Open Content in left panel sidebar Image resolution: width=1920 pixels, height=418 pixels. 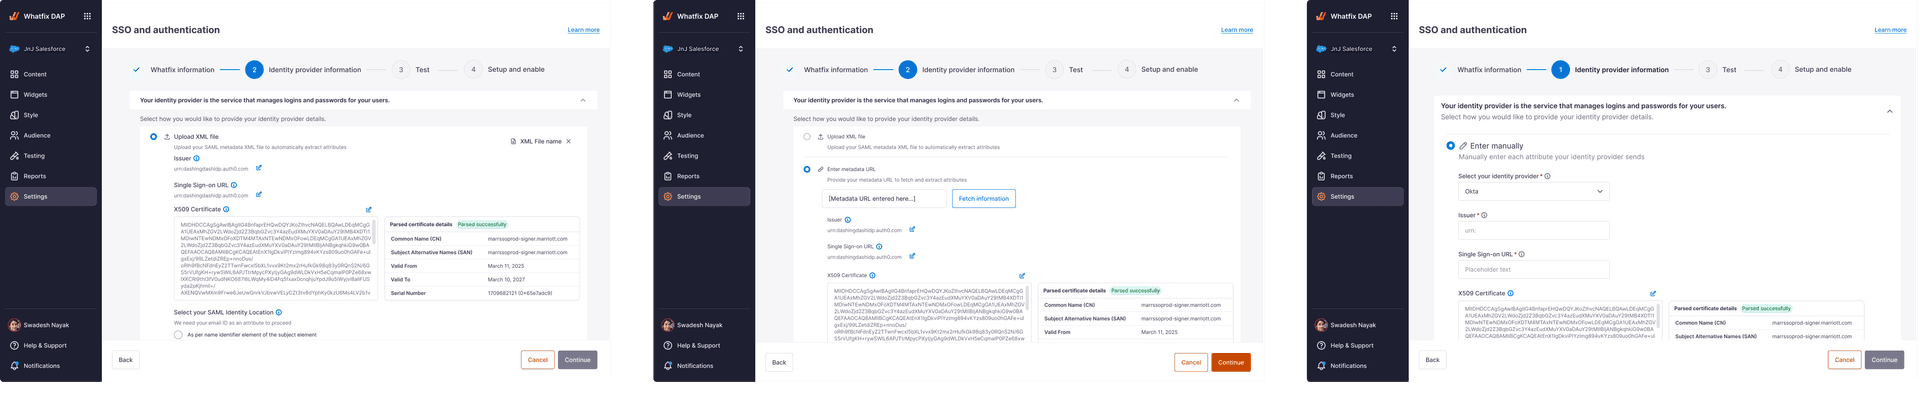[51, 74]
